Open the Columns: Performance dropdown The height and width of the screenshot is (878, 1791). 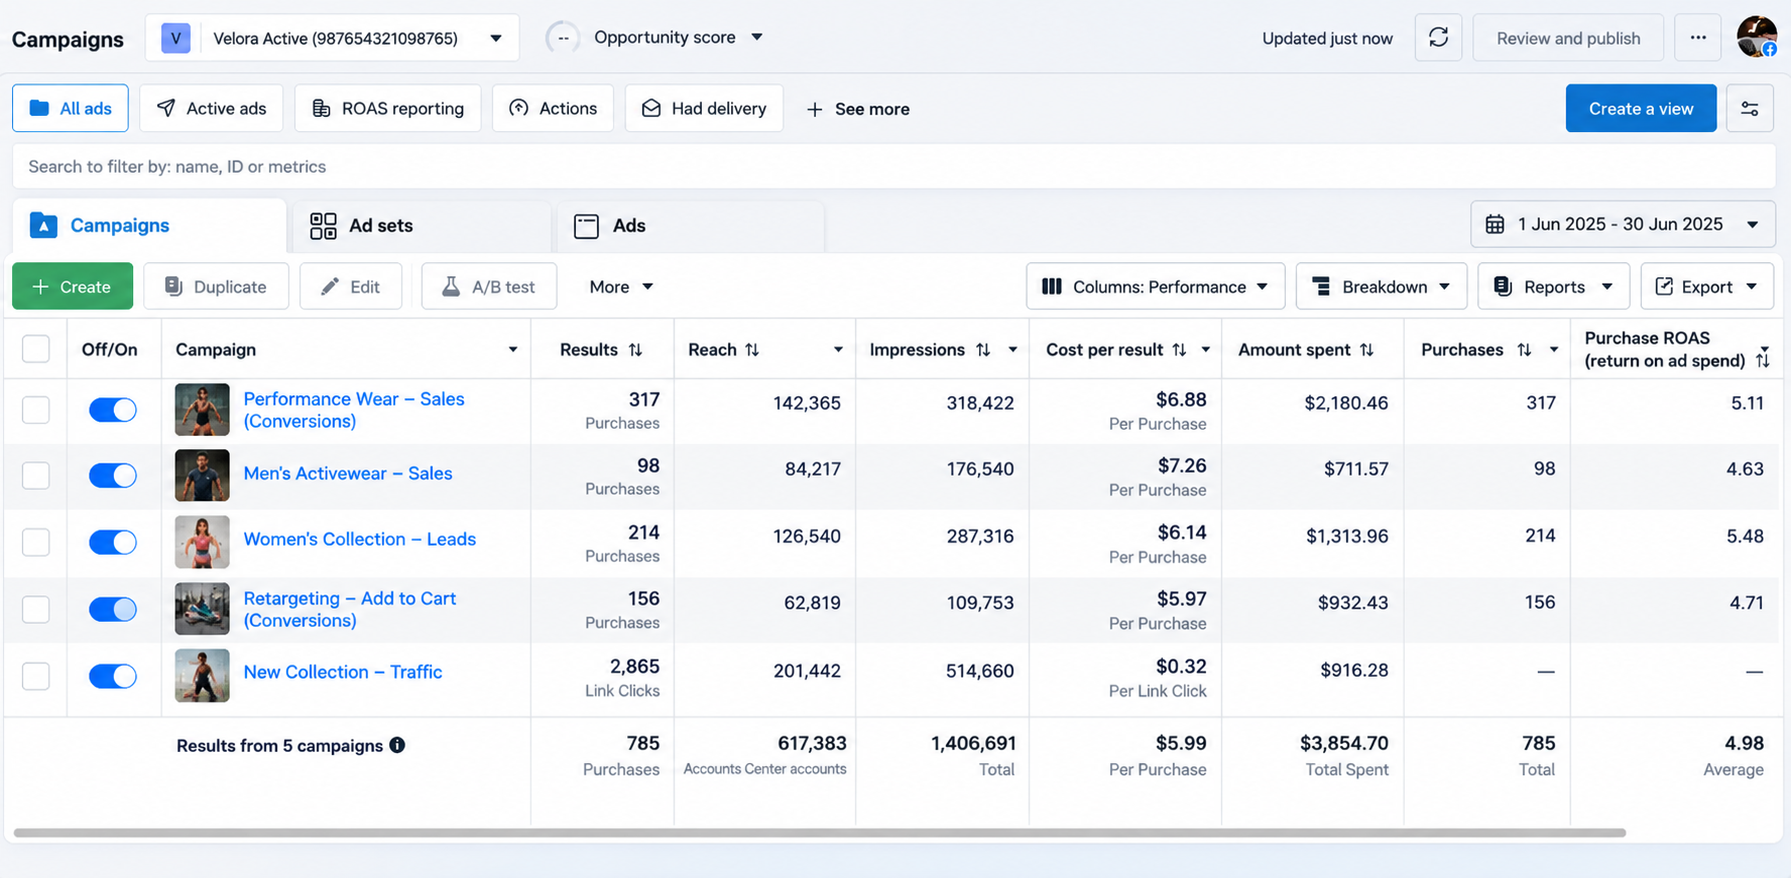coord(1155,287)
